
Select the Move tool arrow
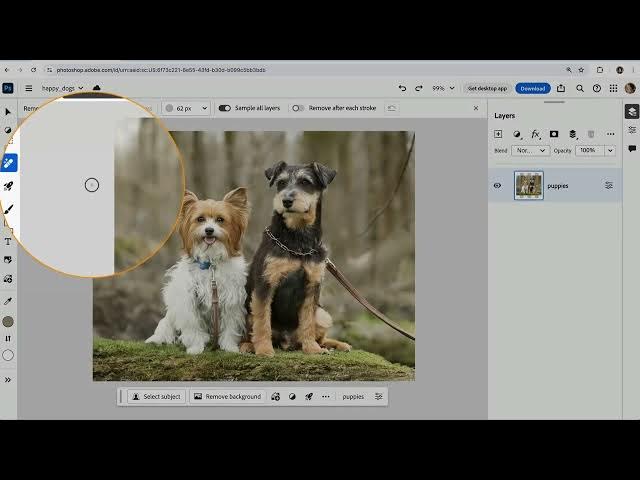click(x=8, y=112)
